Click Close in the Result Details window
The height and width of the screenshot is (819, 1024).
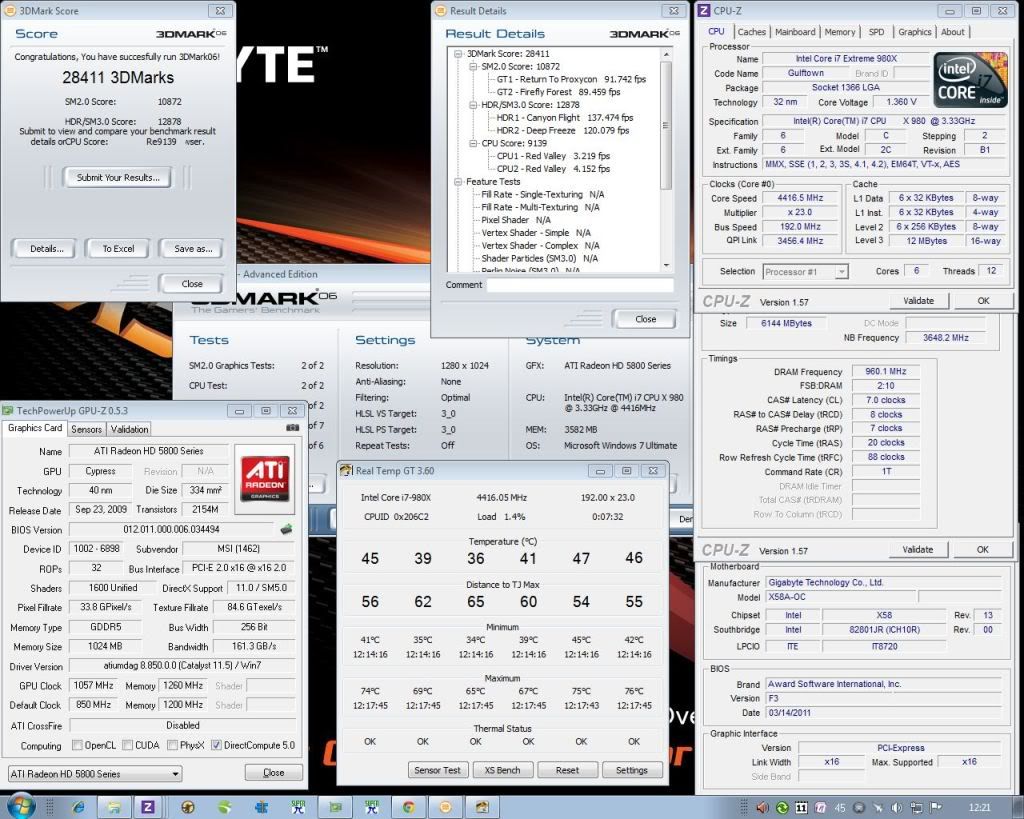[645, 319]
